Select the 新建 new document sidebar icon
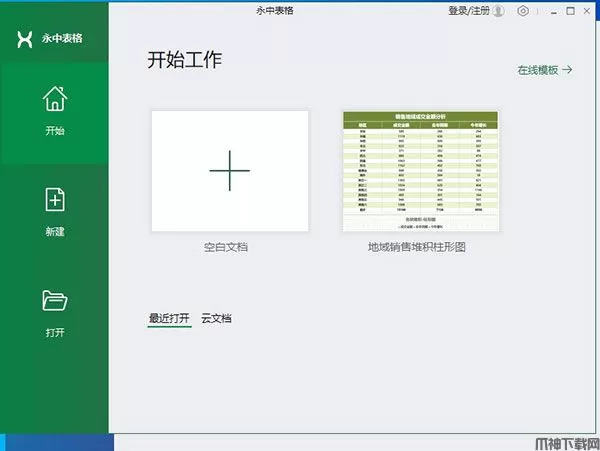The image size is (600, 451). coord(55,199)
